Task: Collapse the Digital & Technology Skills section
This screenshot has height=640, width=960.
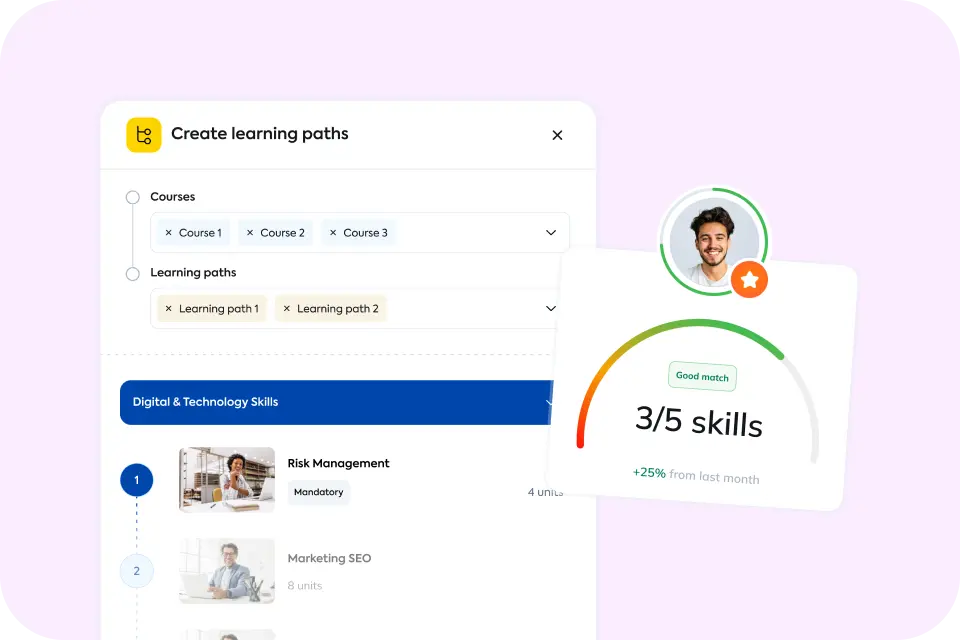Action: point(547,402)
